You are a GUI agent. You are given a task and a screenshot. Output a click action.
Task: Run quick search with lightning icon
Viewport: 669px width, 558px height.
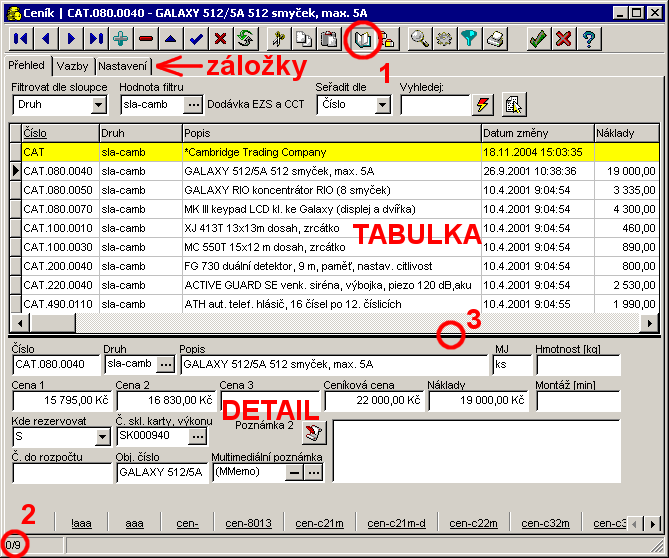click(484, 104)
